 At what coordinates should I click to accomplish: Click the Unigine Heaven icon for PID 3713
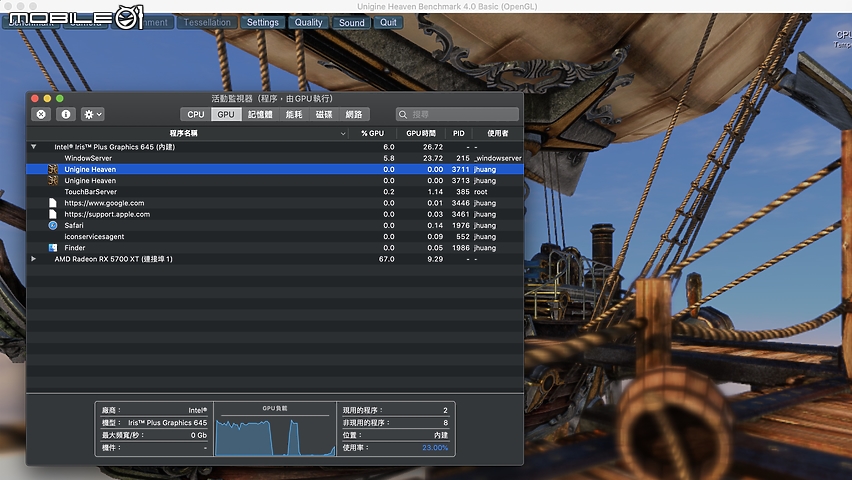[53, 180]
